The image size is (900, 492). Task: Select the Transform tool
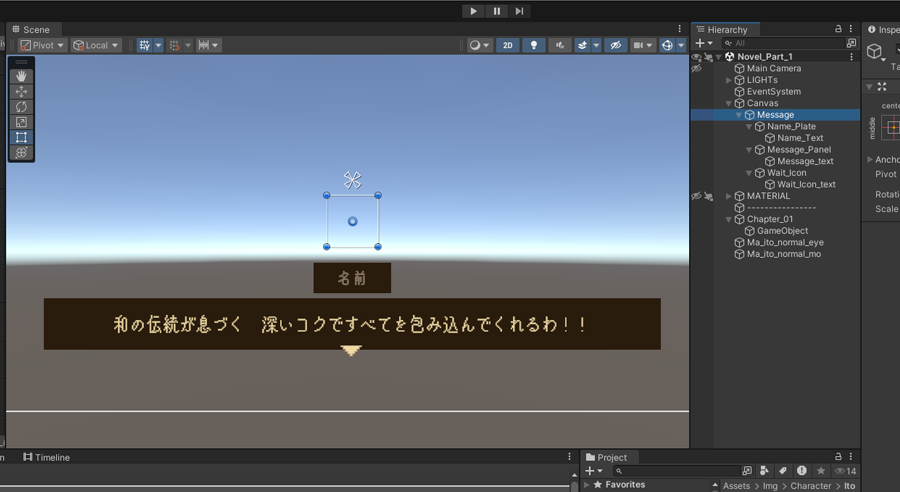point(22,153)
